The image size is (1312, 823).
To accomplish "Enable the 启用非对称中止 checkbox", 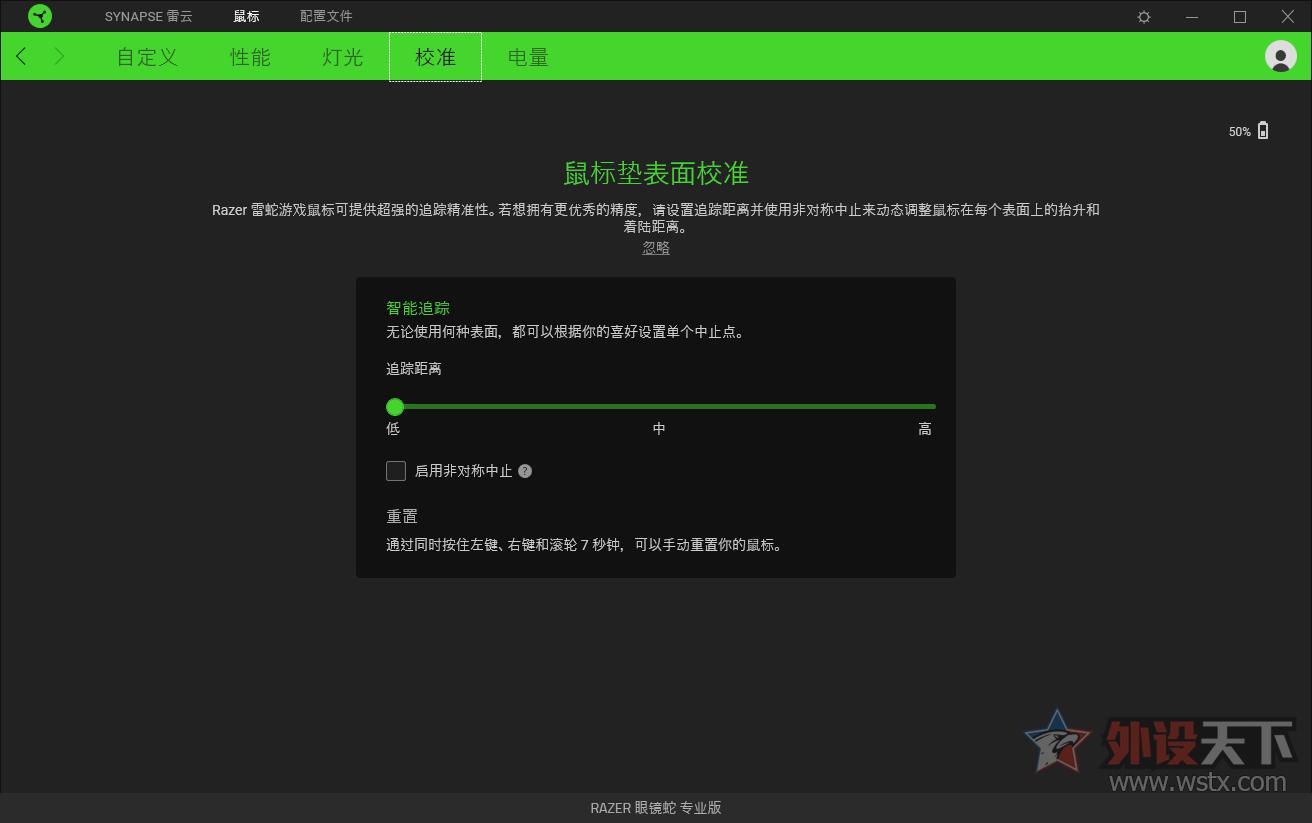I will pos(396,471).
